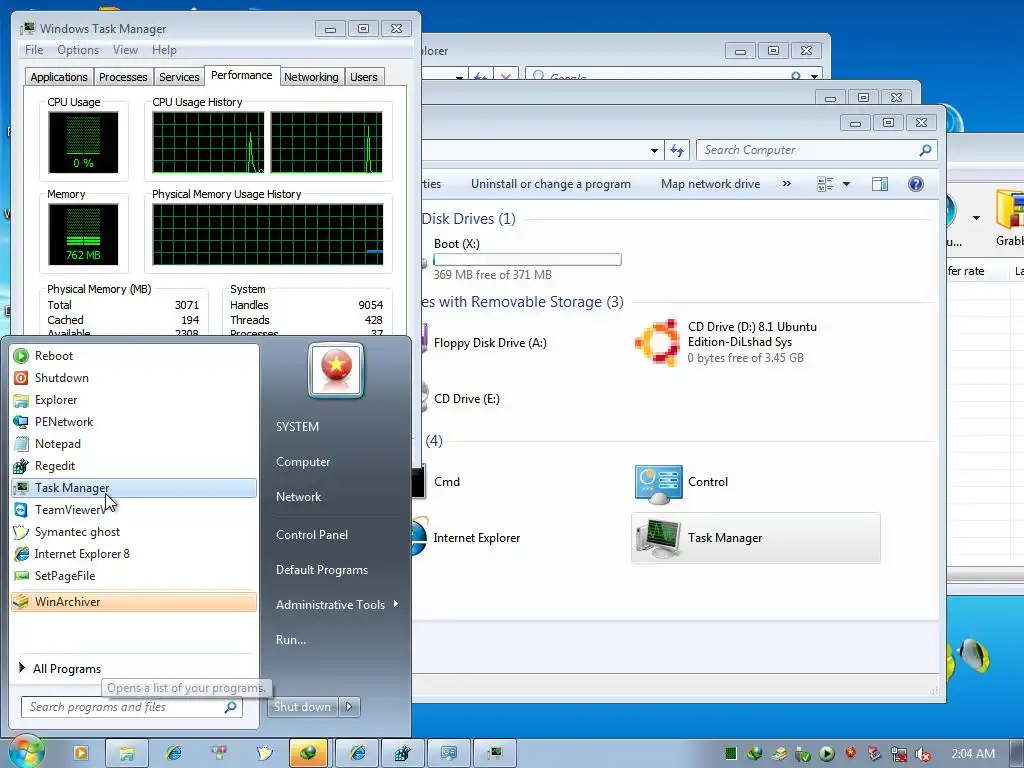Switch to the Networking tab
This screenshot has width=1024, height=768.
[x=311, y=77]
